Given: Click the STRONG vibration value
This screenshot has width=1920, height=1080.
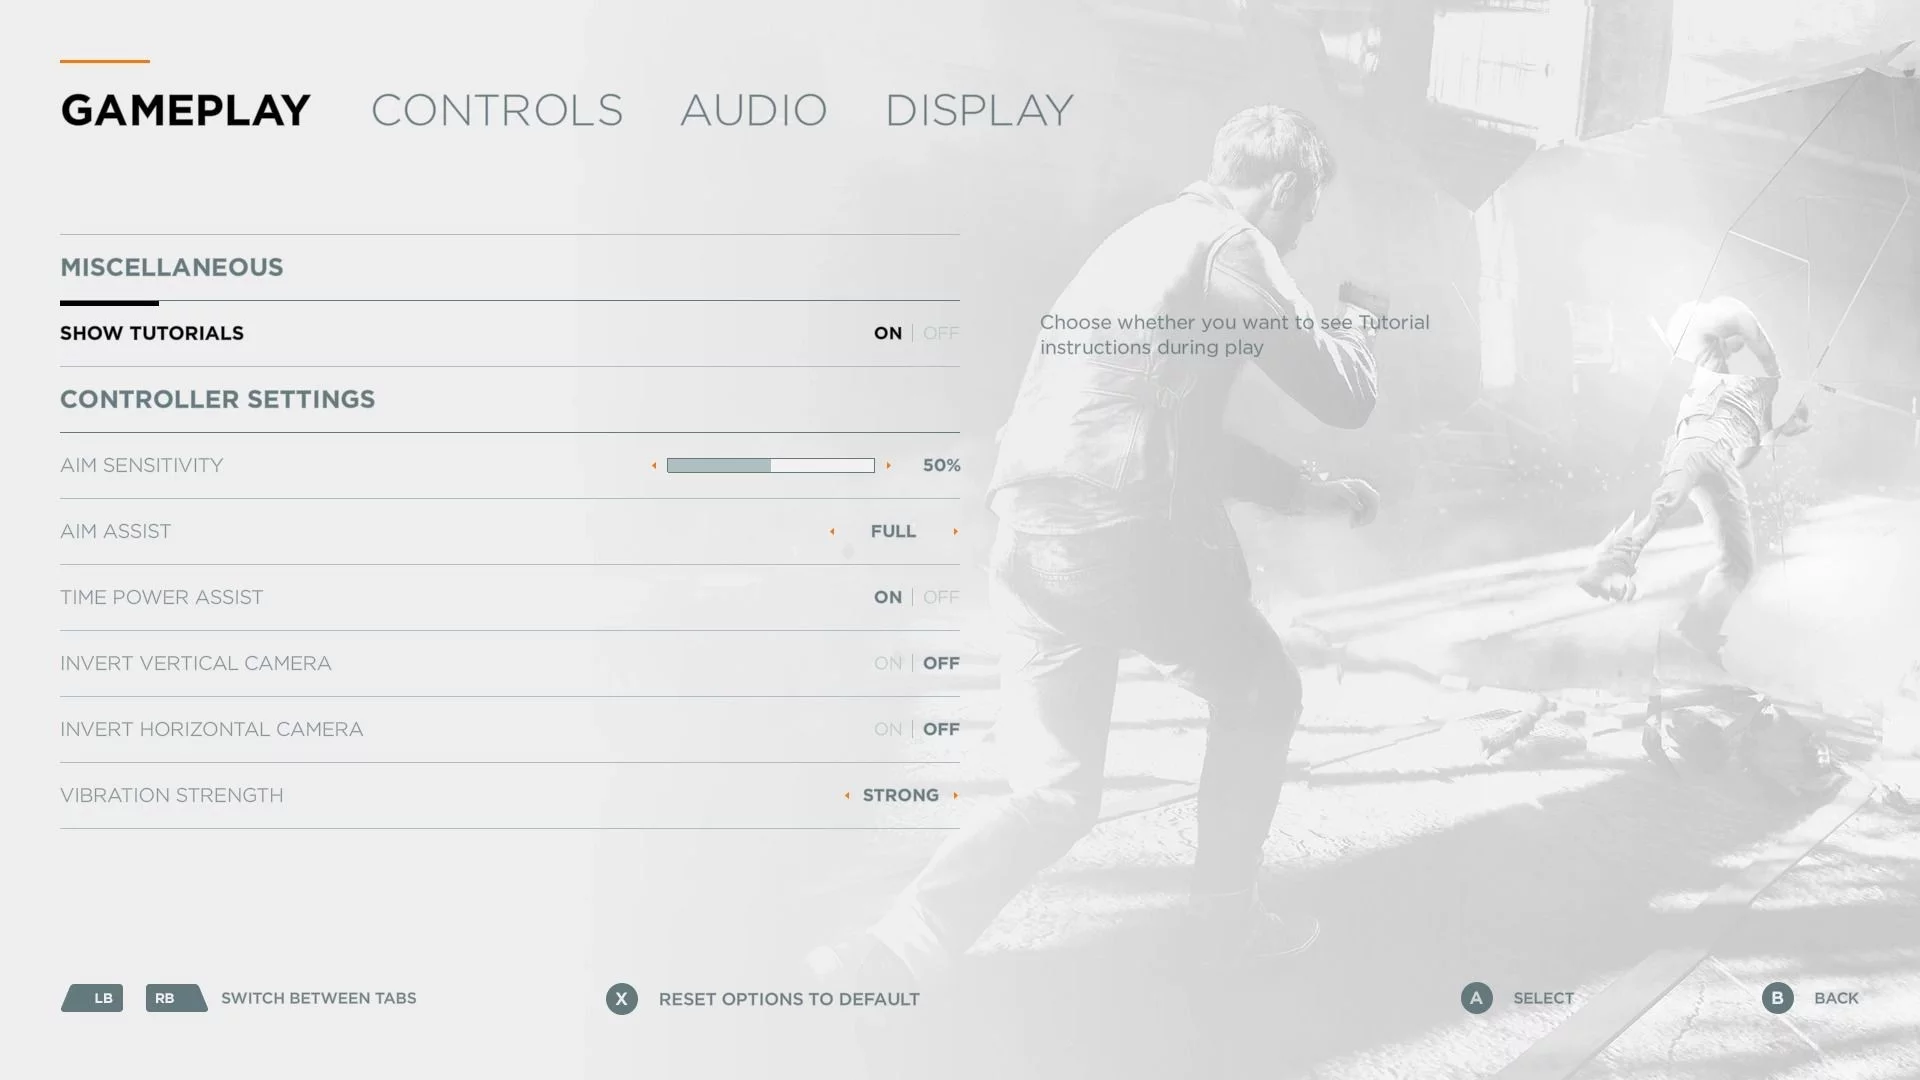Looking at the screenshot, I should tap(901, 795).
